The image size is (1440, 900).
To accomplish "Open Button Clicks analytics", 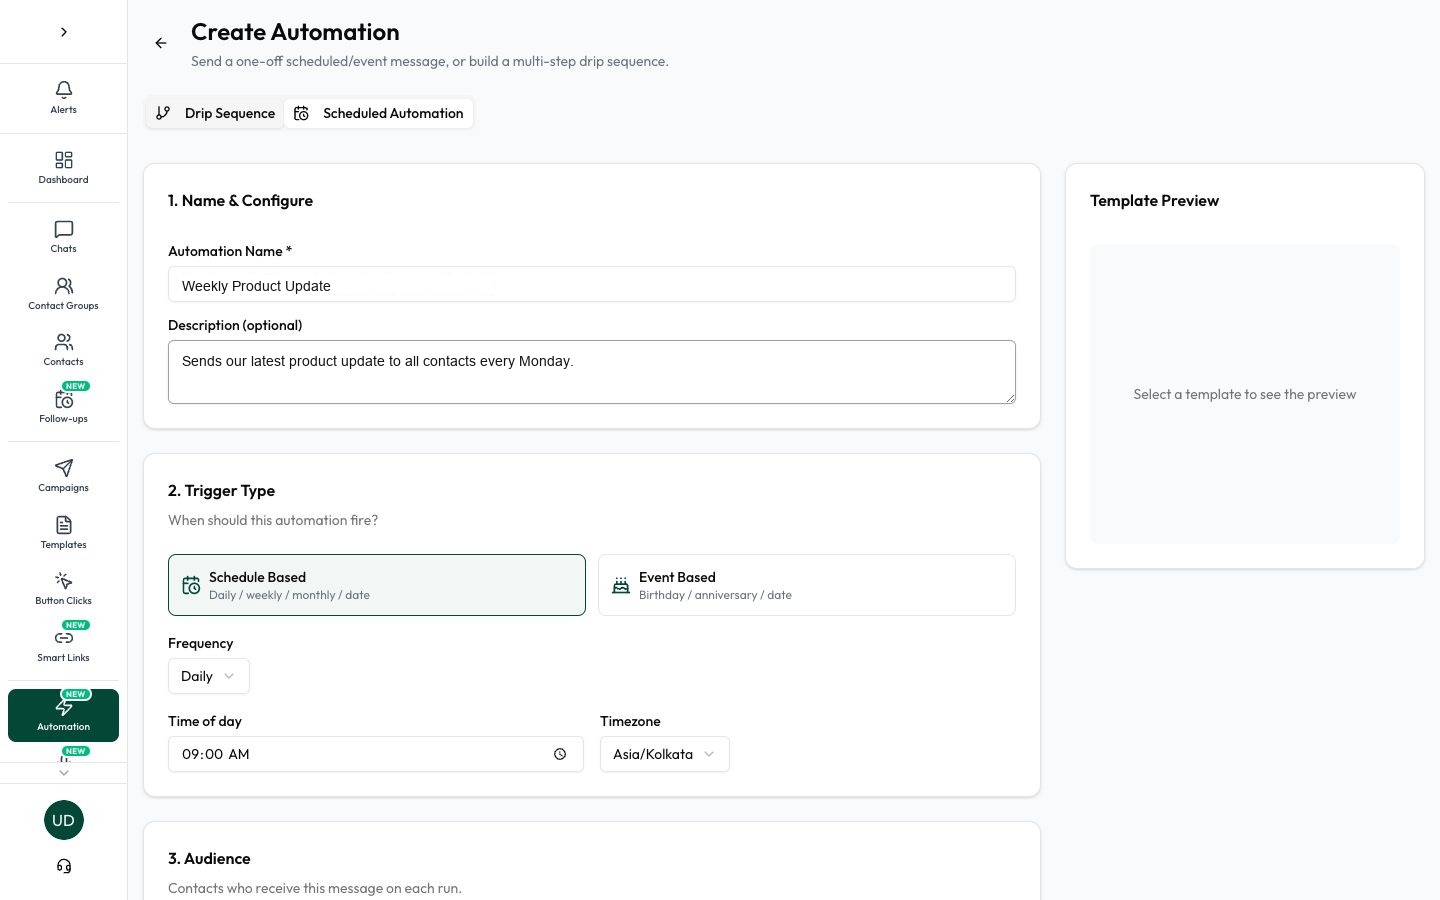I will [x=63, y=589].
